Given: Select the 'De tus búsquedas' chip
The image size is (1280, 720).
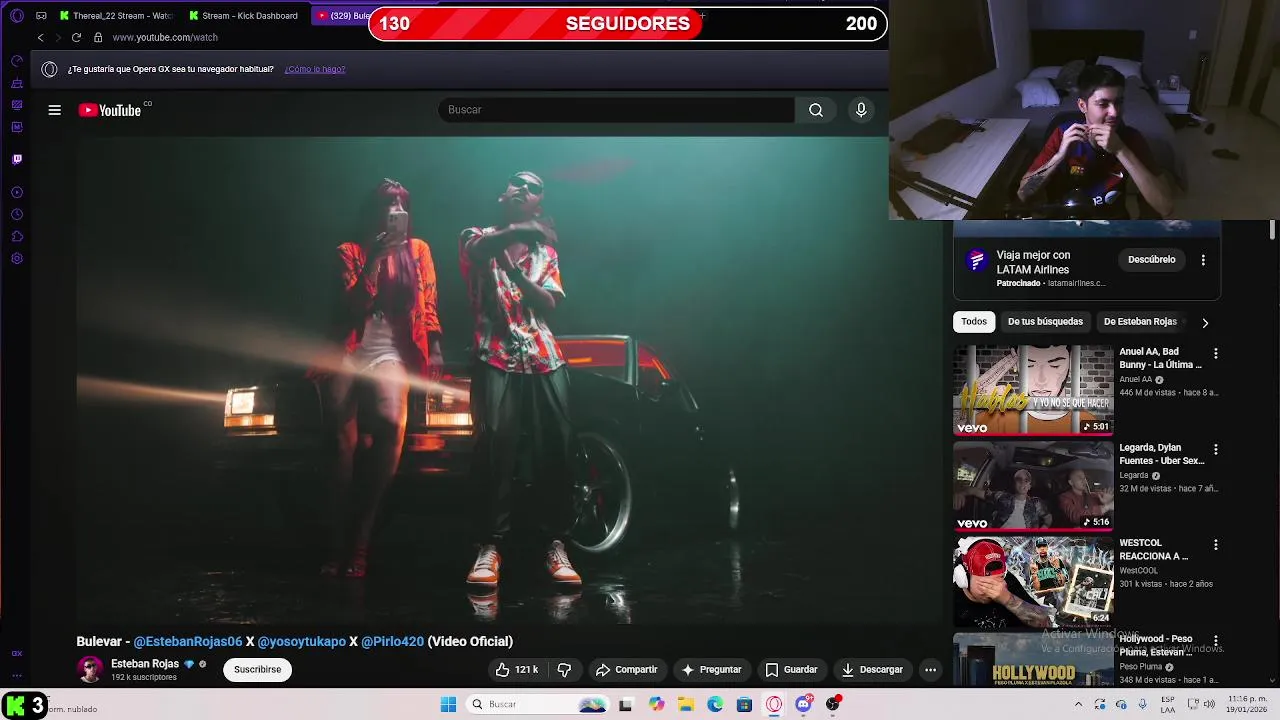Looking at the screenshot, I should 1045,322.
